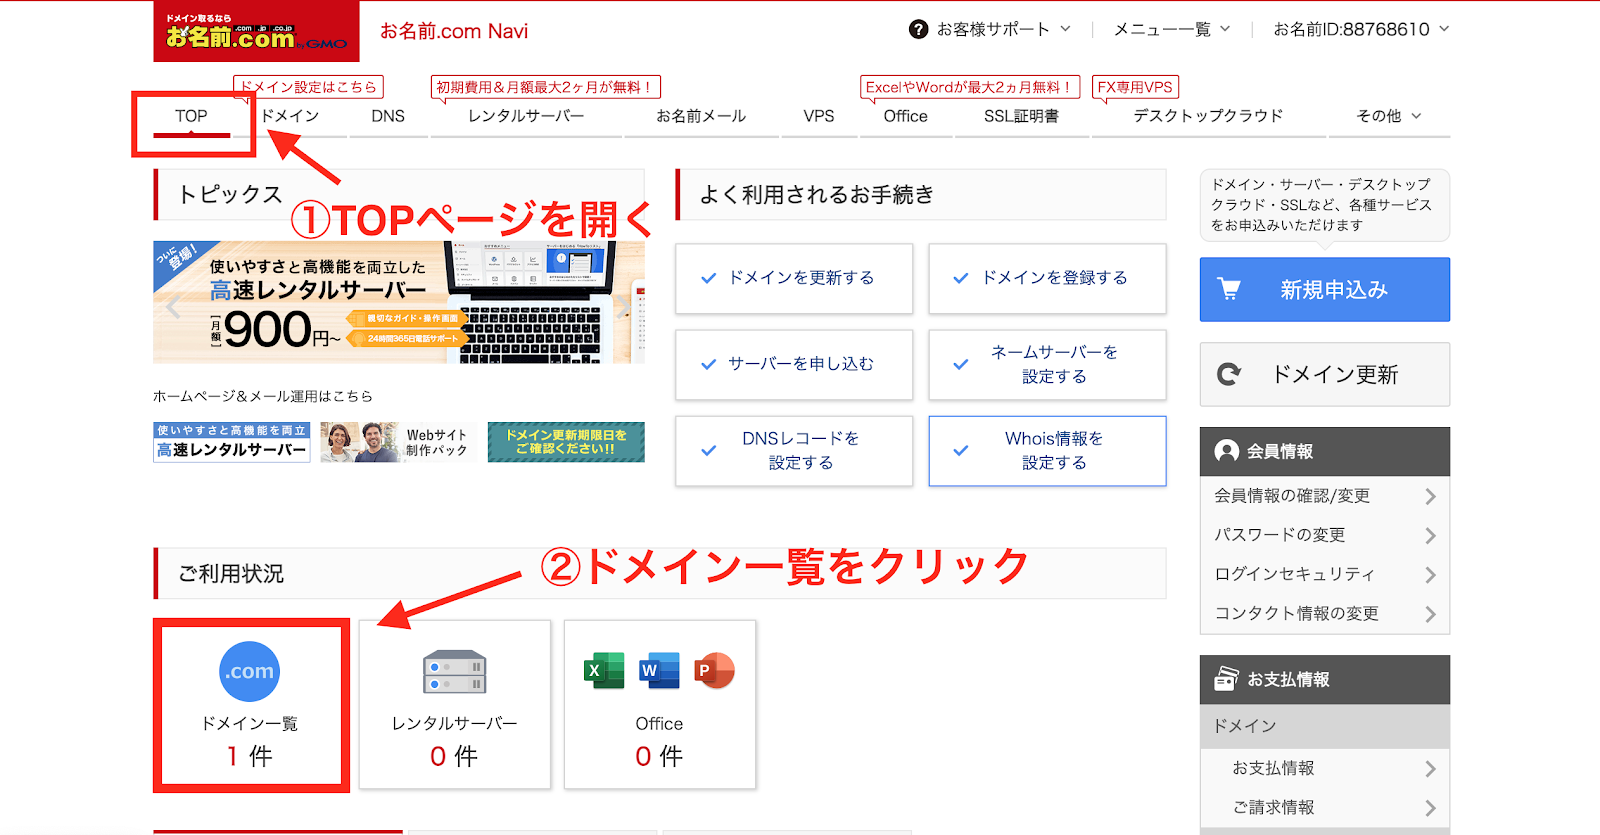Open the レンタルサーバー tab
This screenshot has height=835, width=1600.
pos(526,116)
